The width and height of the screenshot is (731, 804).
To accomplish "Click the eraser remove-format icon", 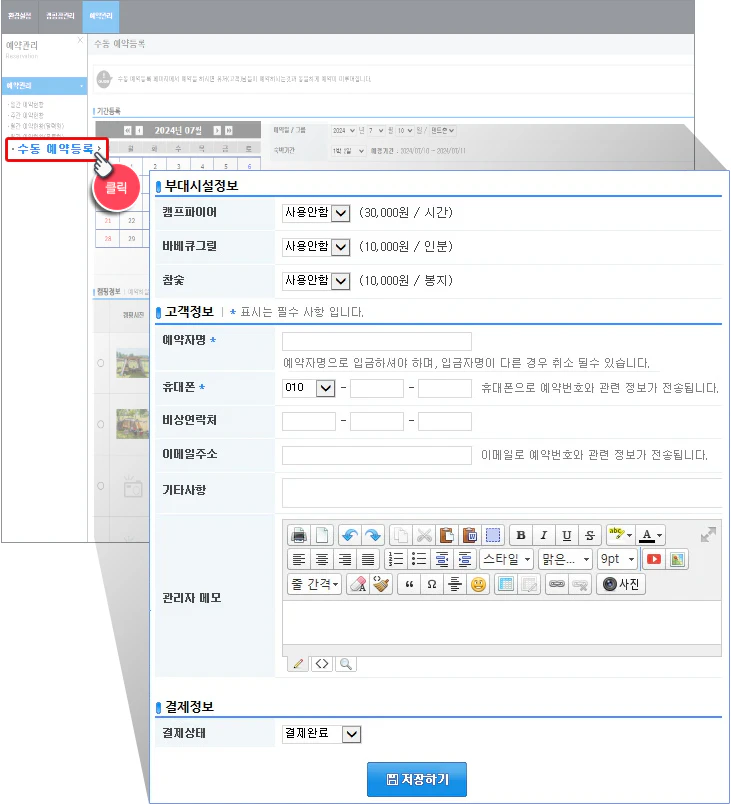I will click(358, 584).
